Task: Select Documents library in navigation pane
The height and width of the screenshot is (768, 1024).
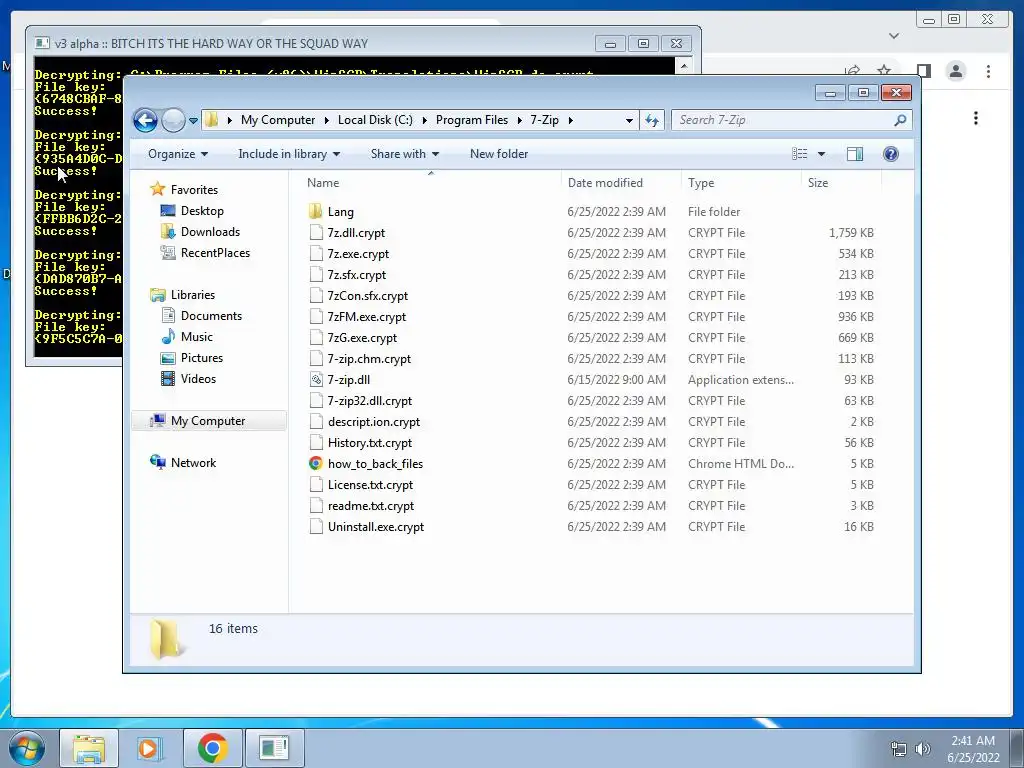Action: (x=211, y=316)
